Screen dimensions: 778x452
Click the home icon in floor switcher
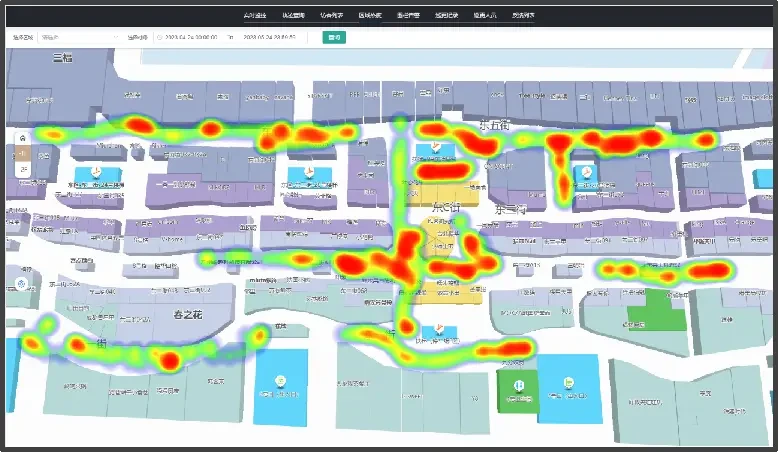click(x=22, y=138)
